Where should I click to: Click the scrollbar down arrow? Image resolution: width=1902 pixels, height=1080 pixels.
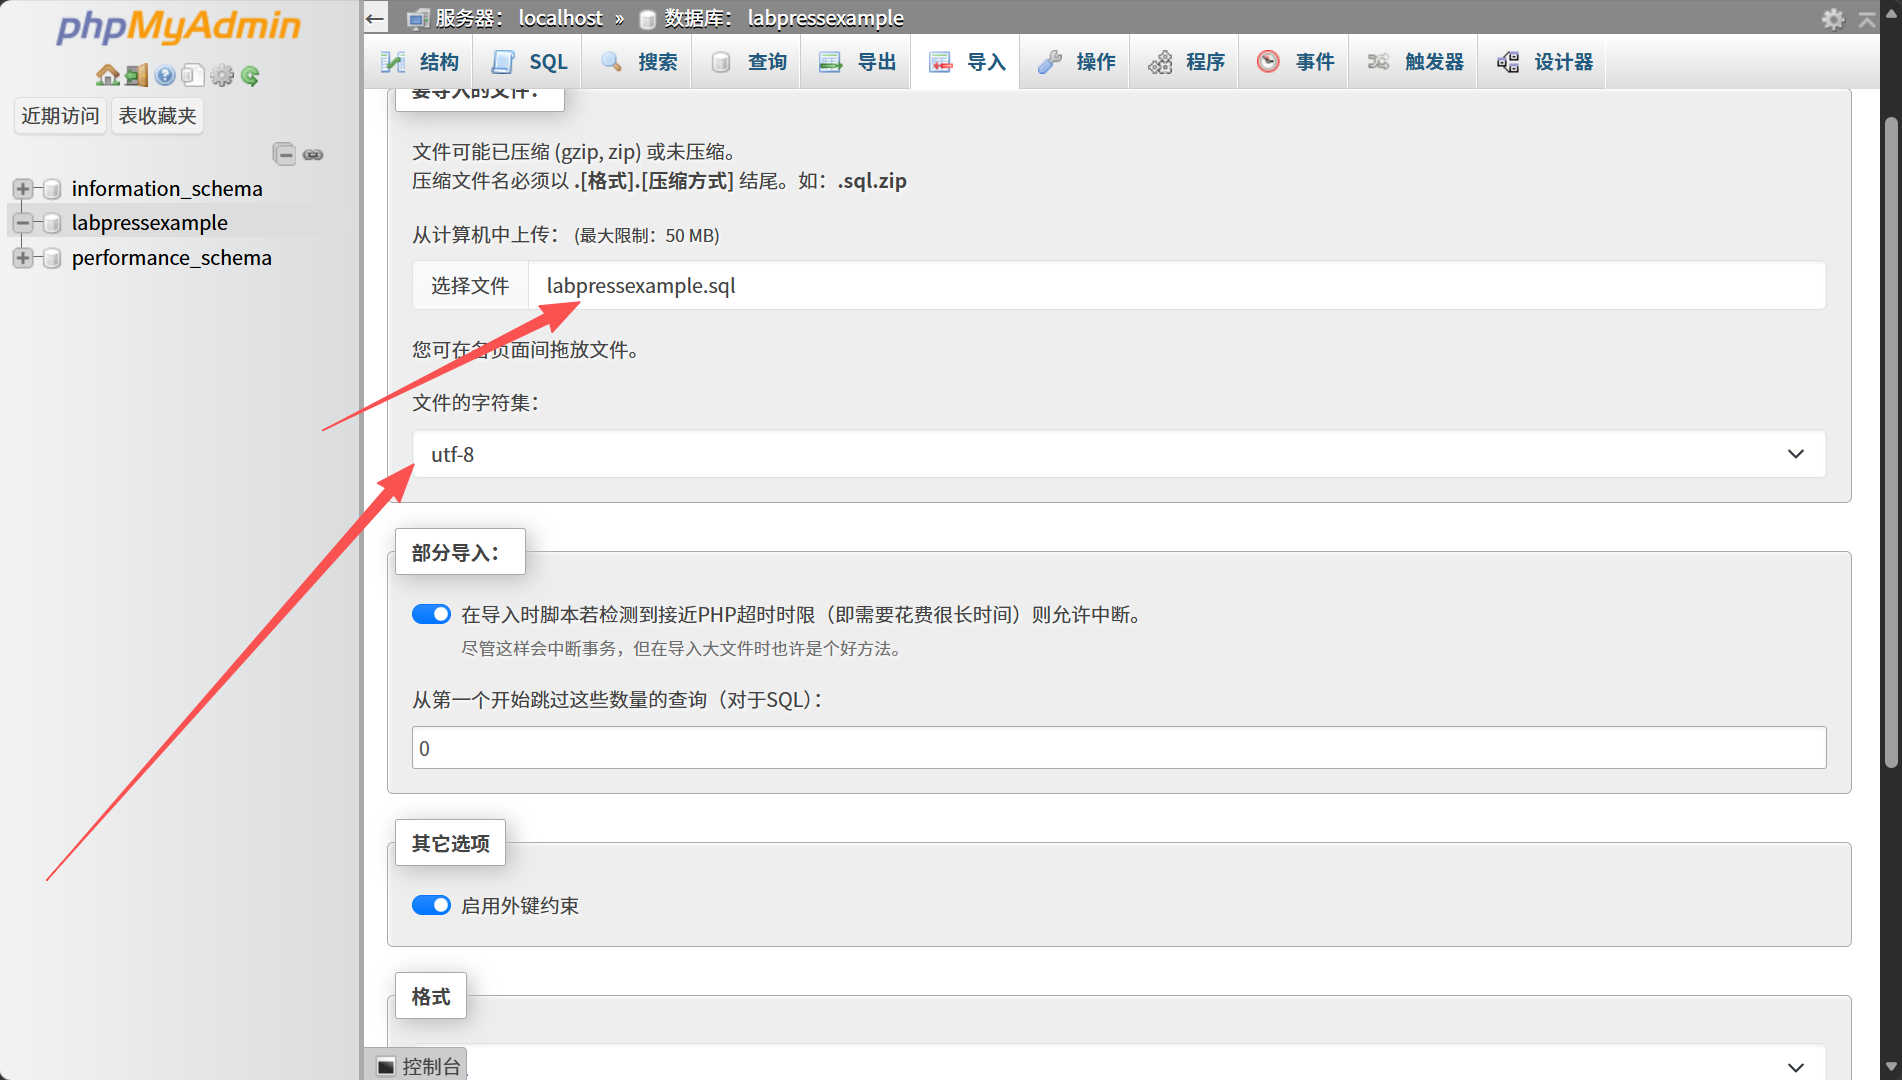[x=1891, y=1067]
